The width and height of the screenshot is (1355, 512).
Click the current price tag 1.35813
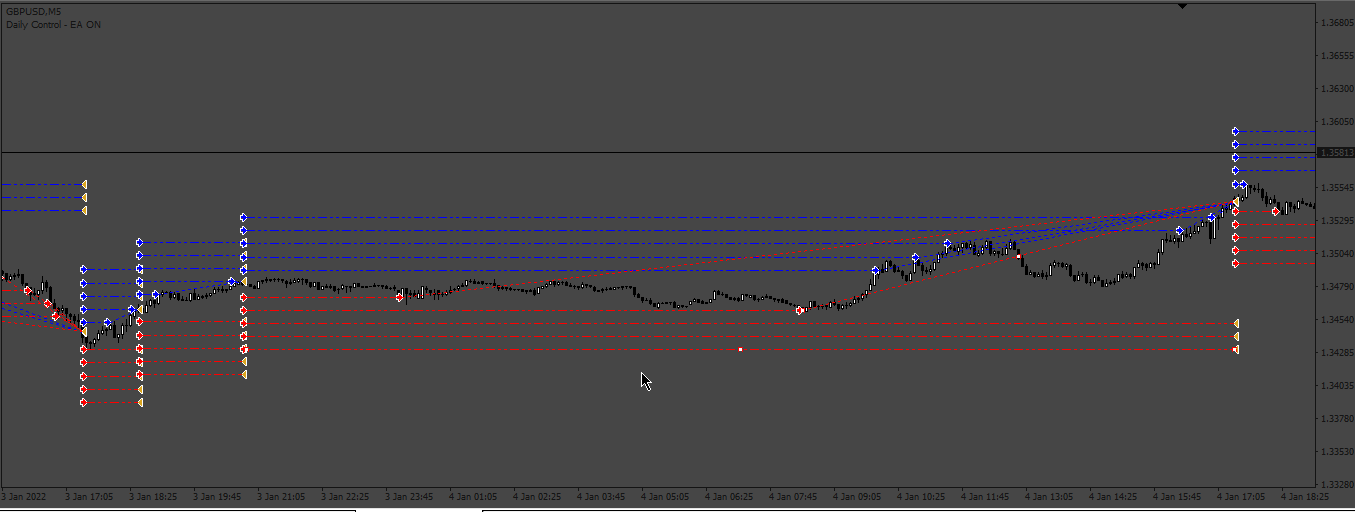coord(1336,153)
